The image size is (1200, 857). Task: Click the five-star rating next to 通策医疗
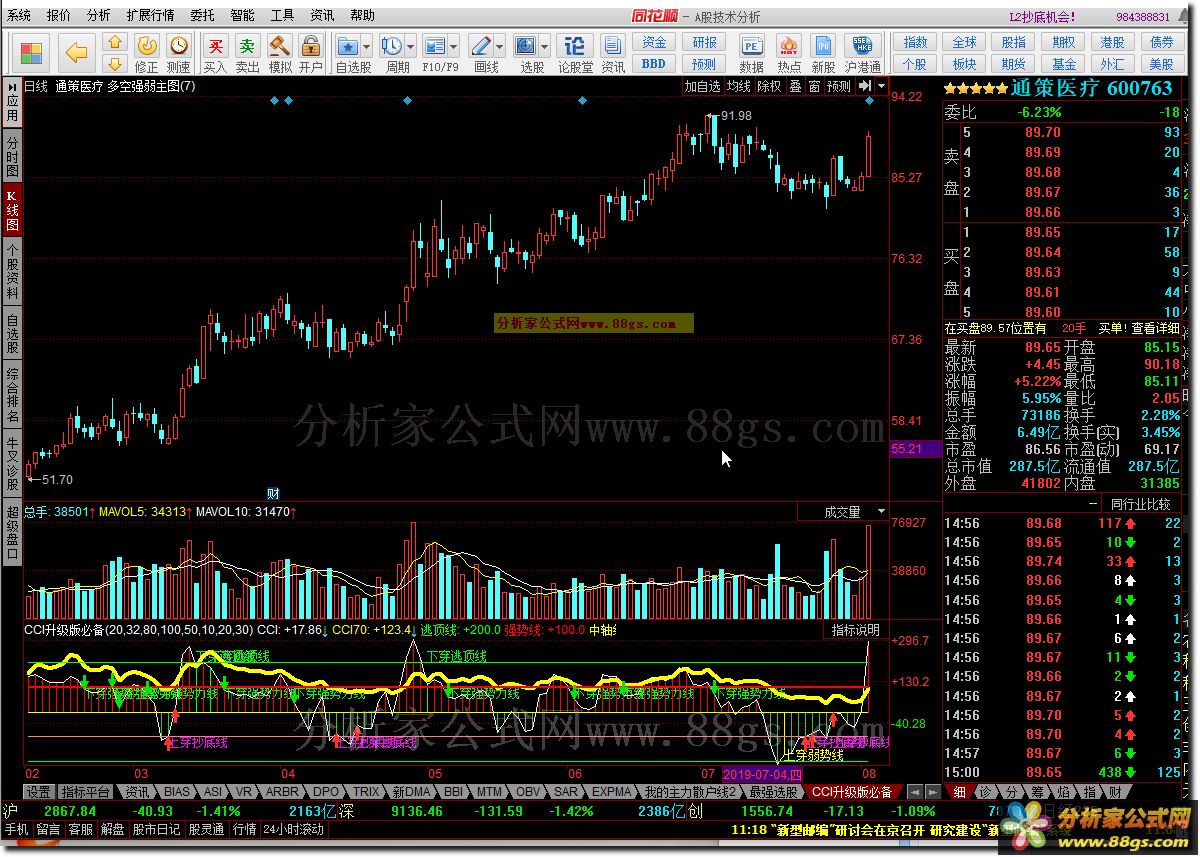pos(975,88)
